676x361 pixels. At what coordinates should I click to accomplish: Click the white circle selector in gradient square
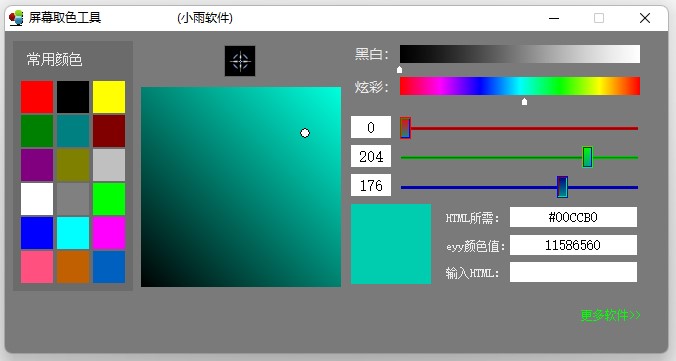tap(305, 133)
